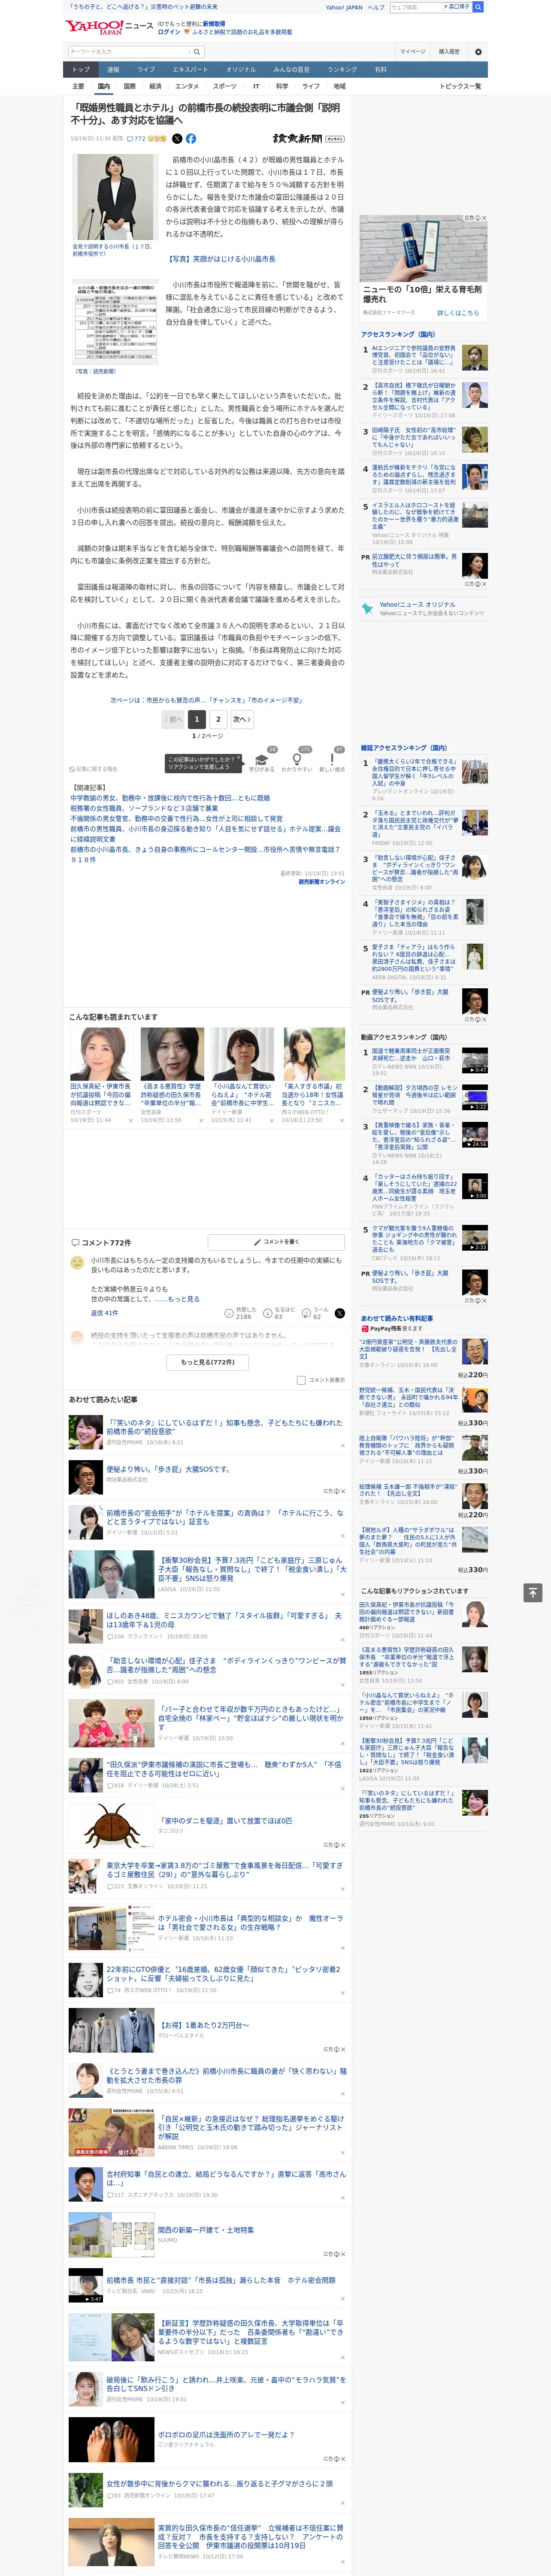Viewport: 551px width, 2576px height.
Task: Click もっと見る(772件) comments button
Action: [x=208, y=1362]
